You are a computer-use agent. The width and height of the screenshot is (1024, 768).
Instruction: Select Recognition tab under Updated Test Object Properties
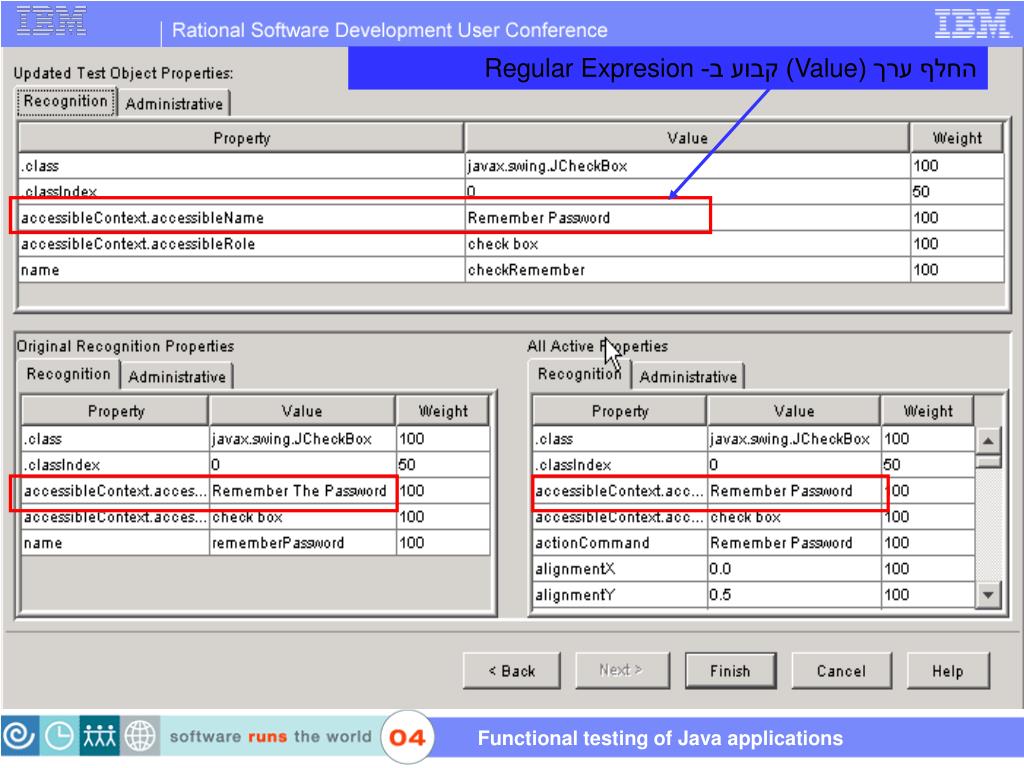pos(66,102)
